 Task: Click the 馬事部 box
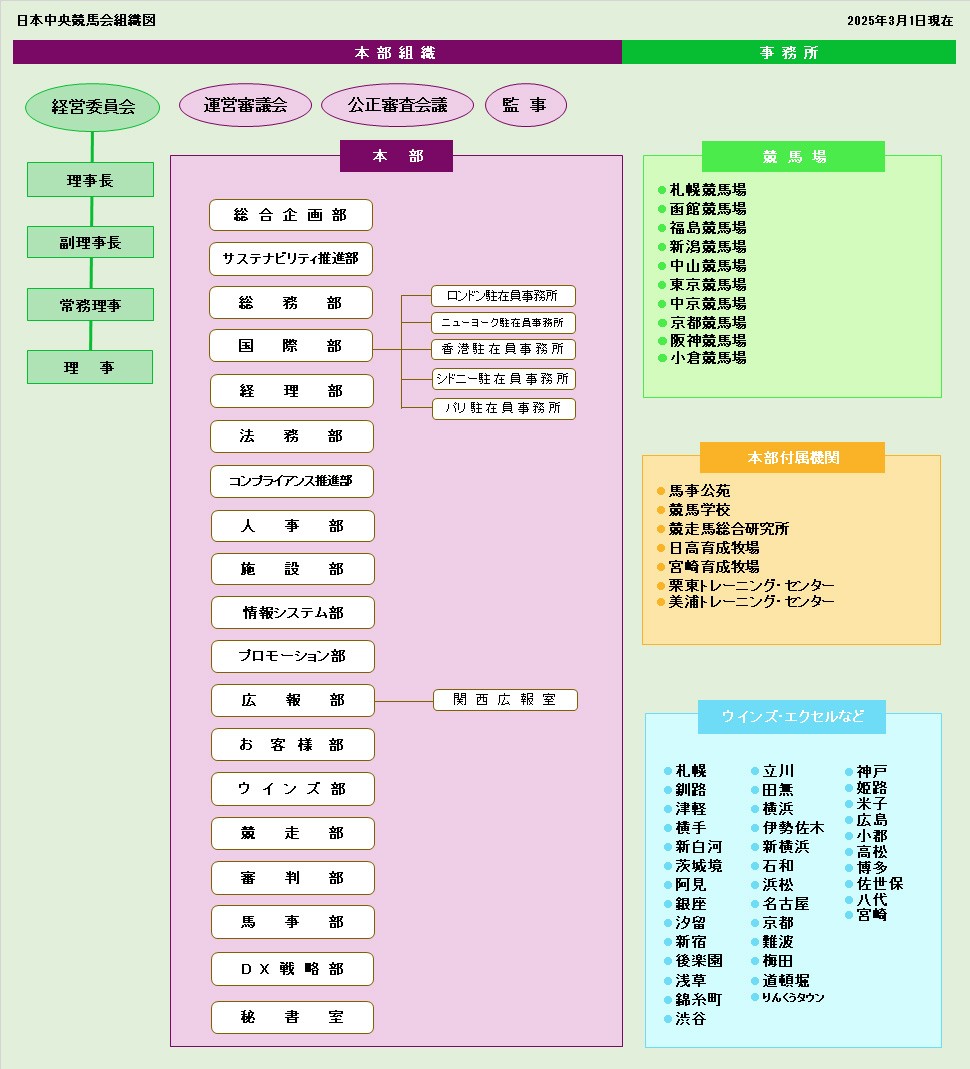(x=292, y=922)
